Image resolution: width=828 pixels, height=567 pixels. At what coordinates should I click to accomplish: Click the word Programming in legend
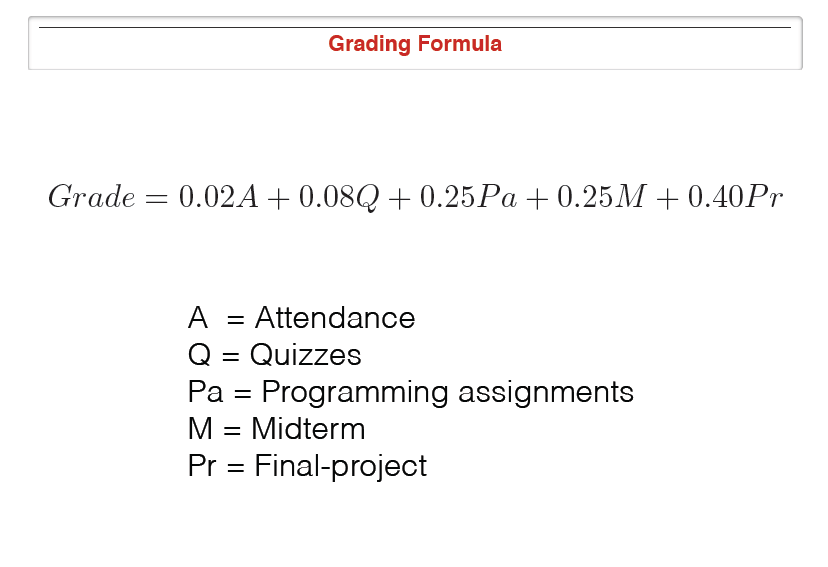tap(355, 393)
